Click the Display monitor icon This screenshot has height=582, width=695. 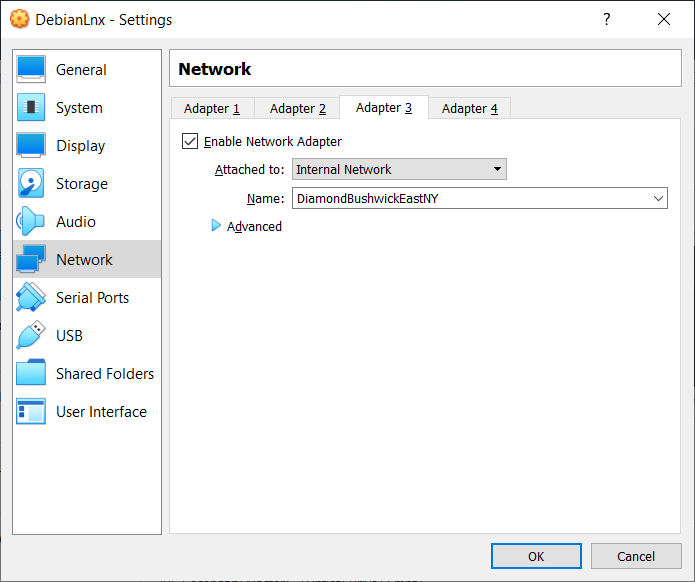(x=31, y=145)
